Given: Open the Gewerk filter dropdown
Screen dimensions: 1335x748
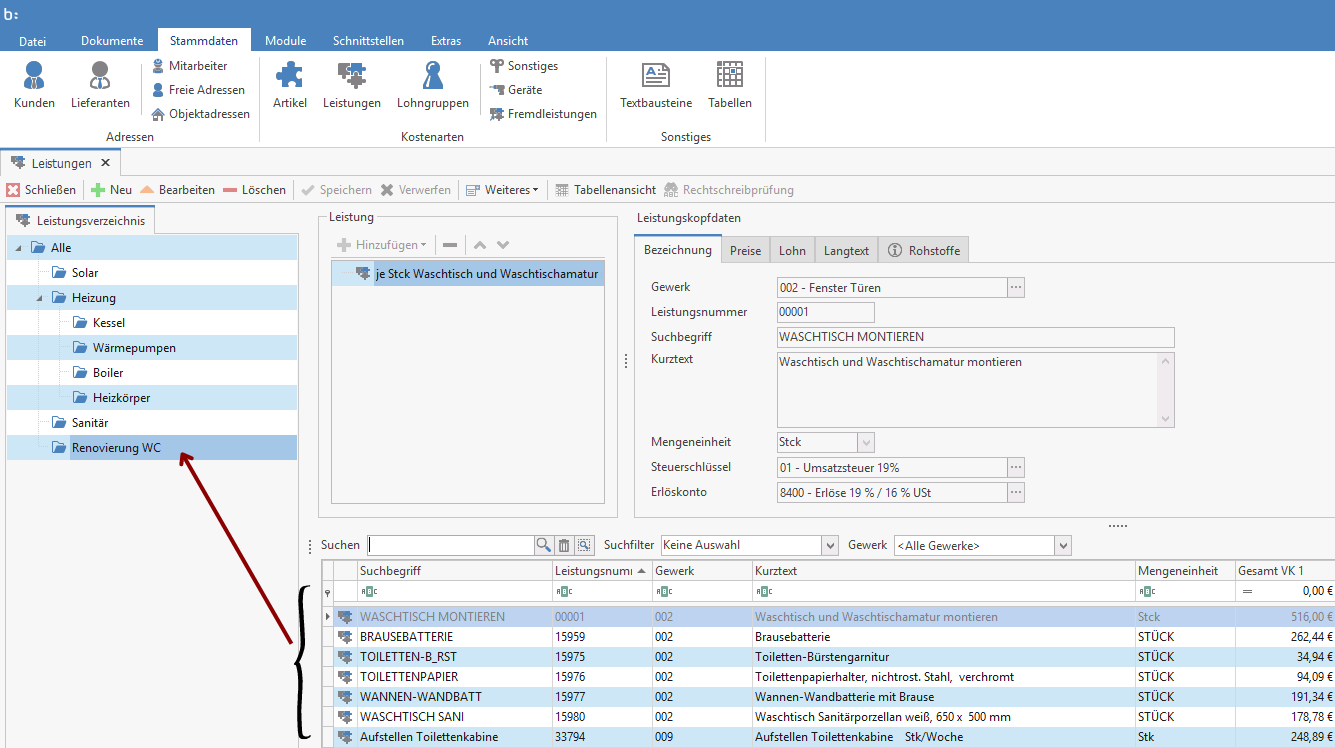Looking at the screenshot, I should click(x=1063, y=545).
